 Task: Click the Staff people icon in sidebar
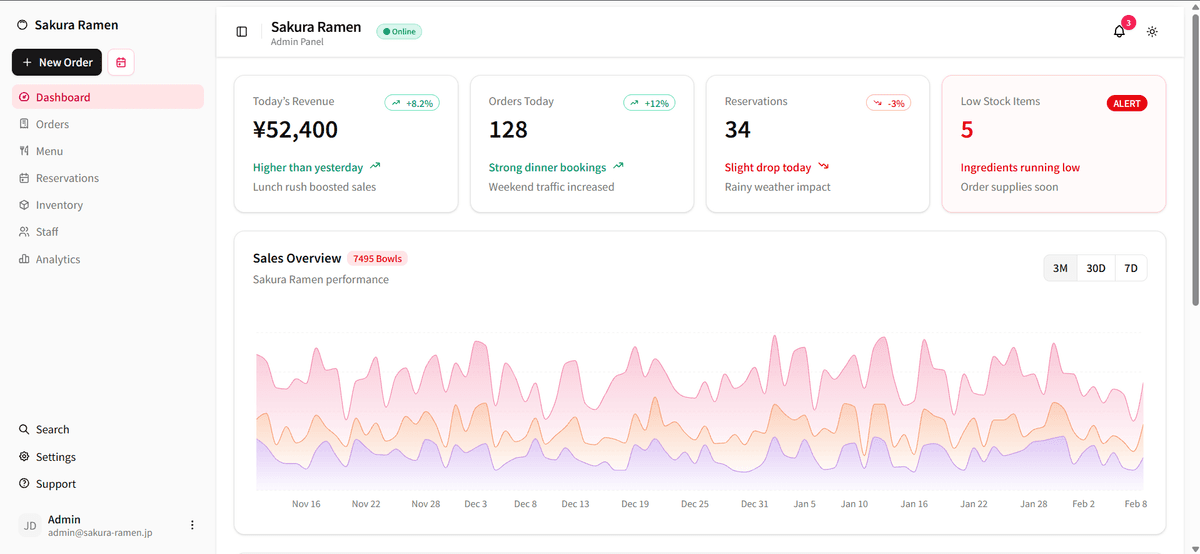click(24, 232)
